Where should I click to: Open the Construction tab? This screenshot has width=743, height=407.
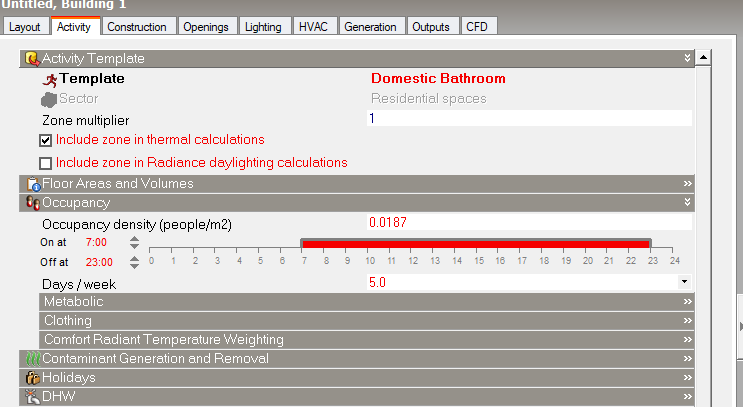click(137, 27)
